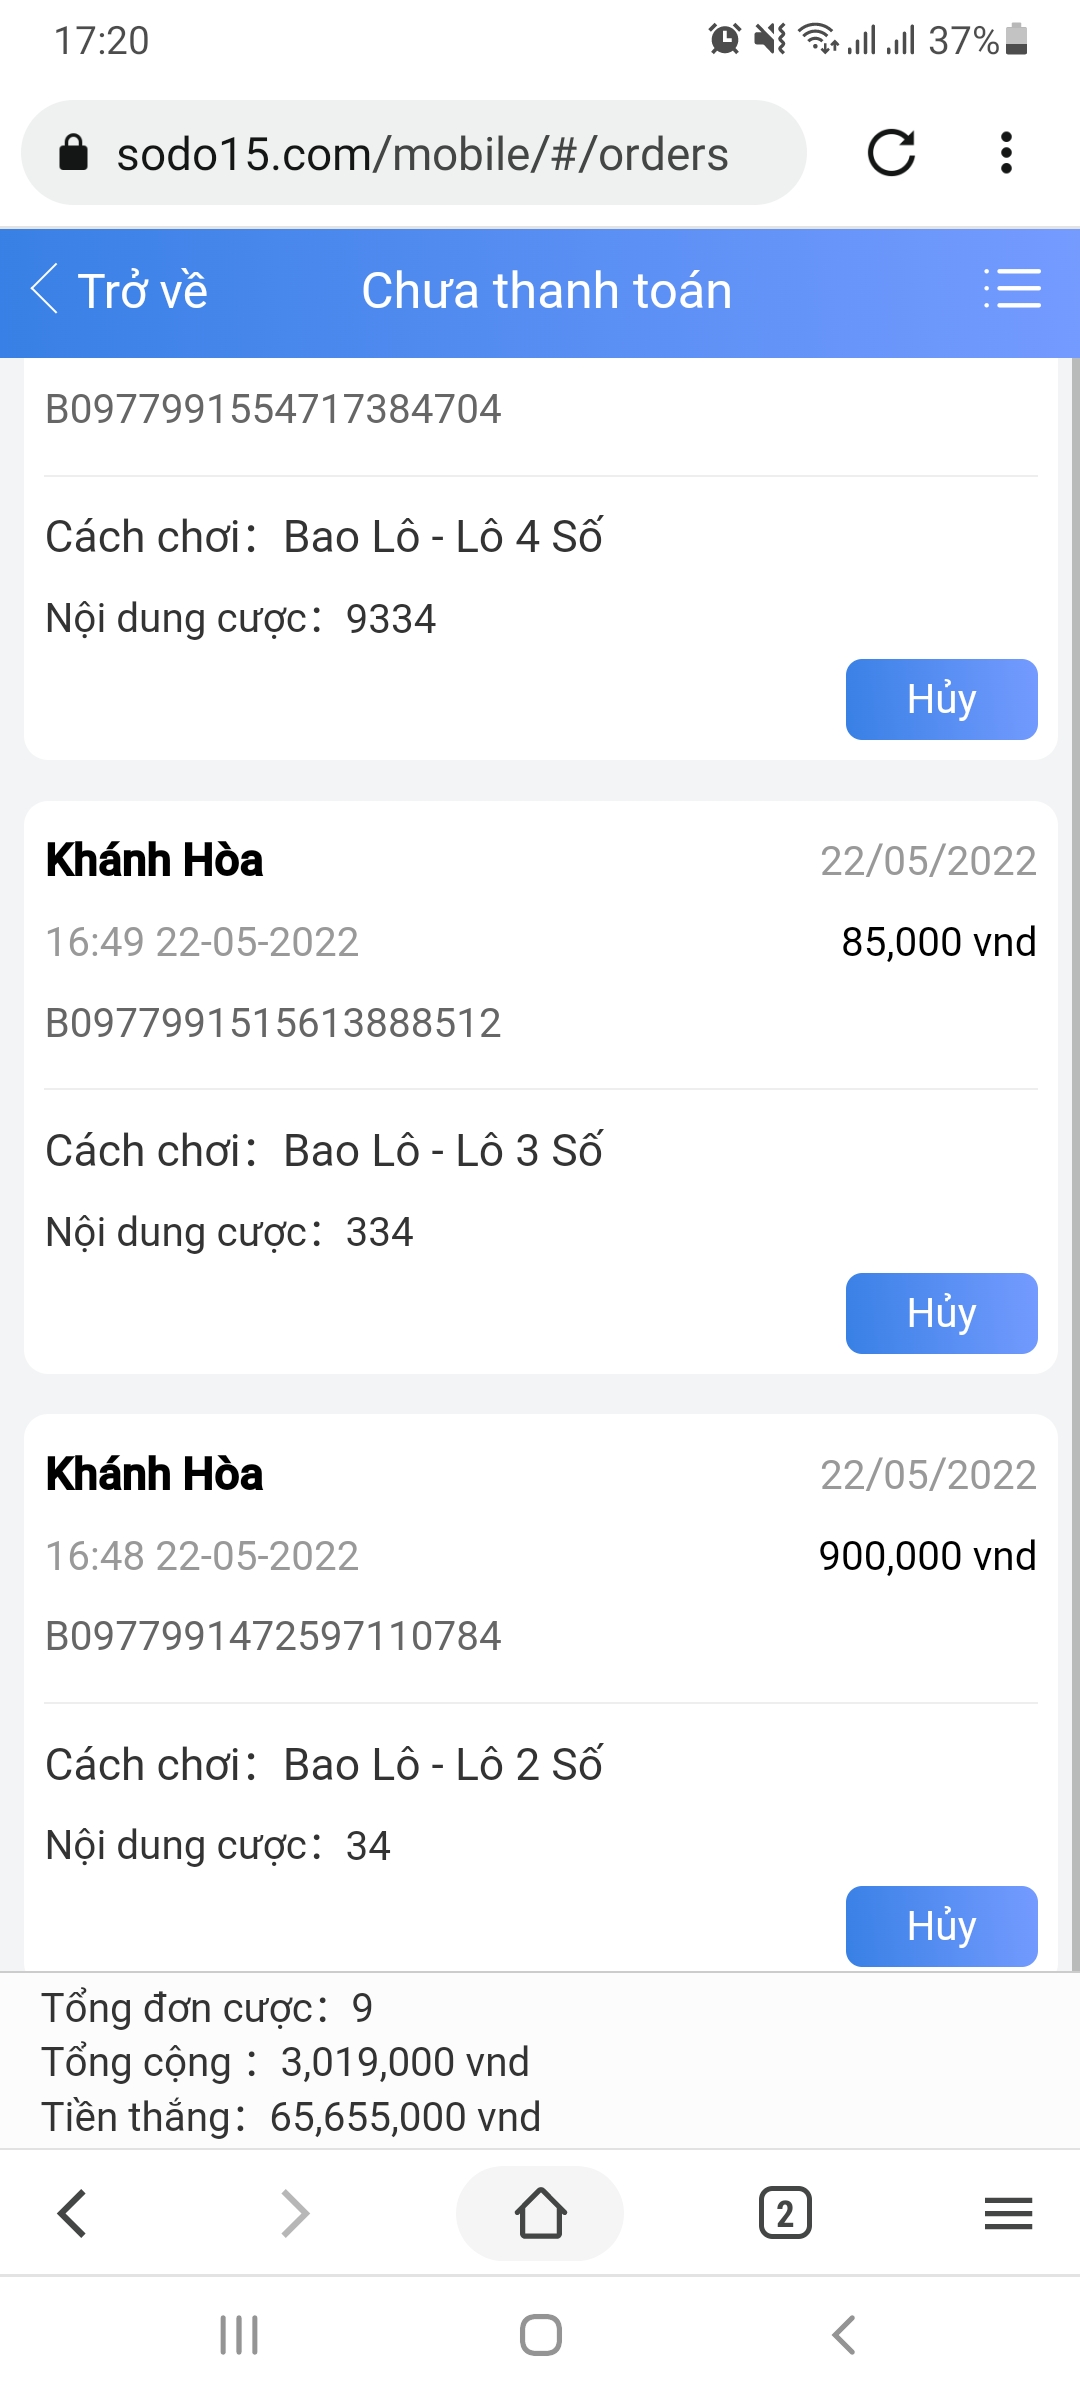Open the browser tabs counter showing 2
The image size is (1080, 2400).
click(785, 2213)
